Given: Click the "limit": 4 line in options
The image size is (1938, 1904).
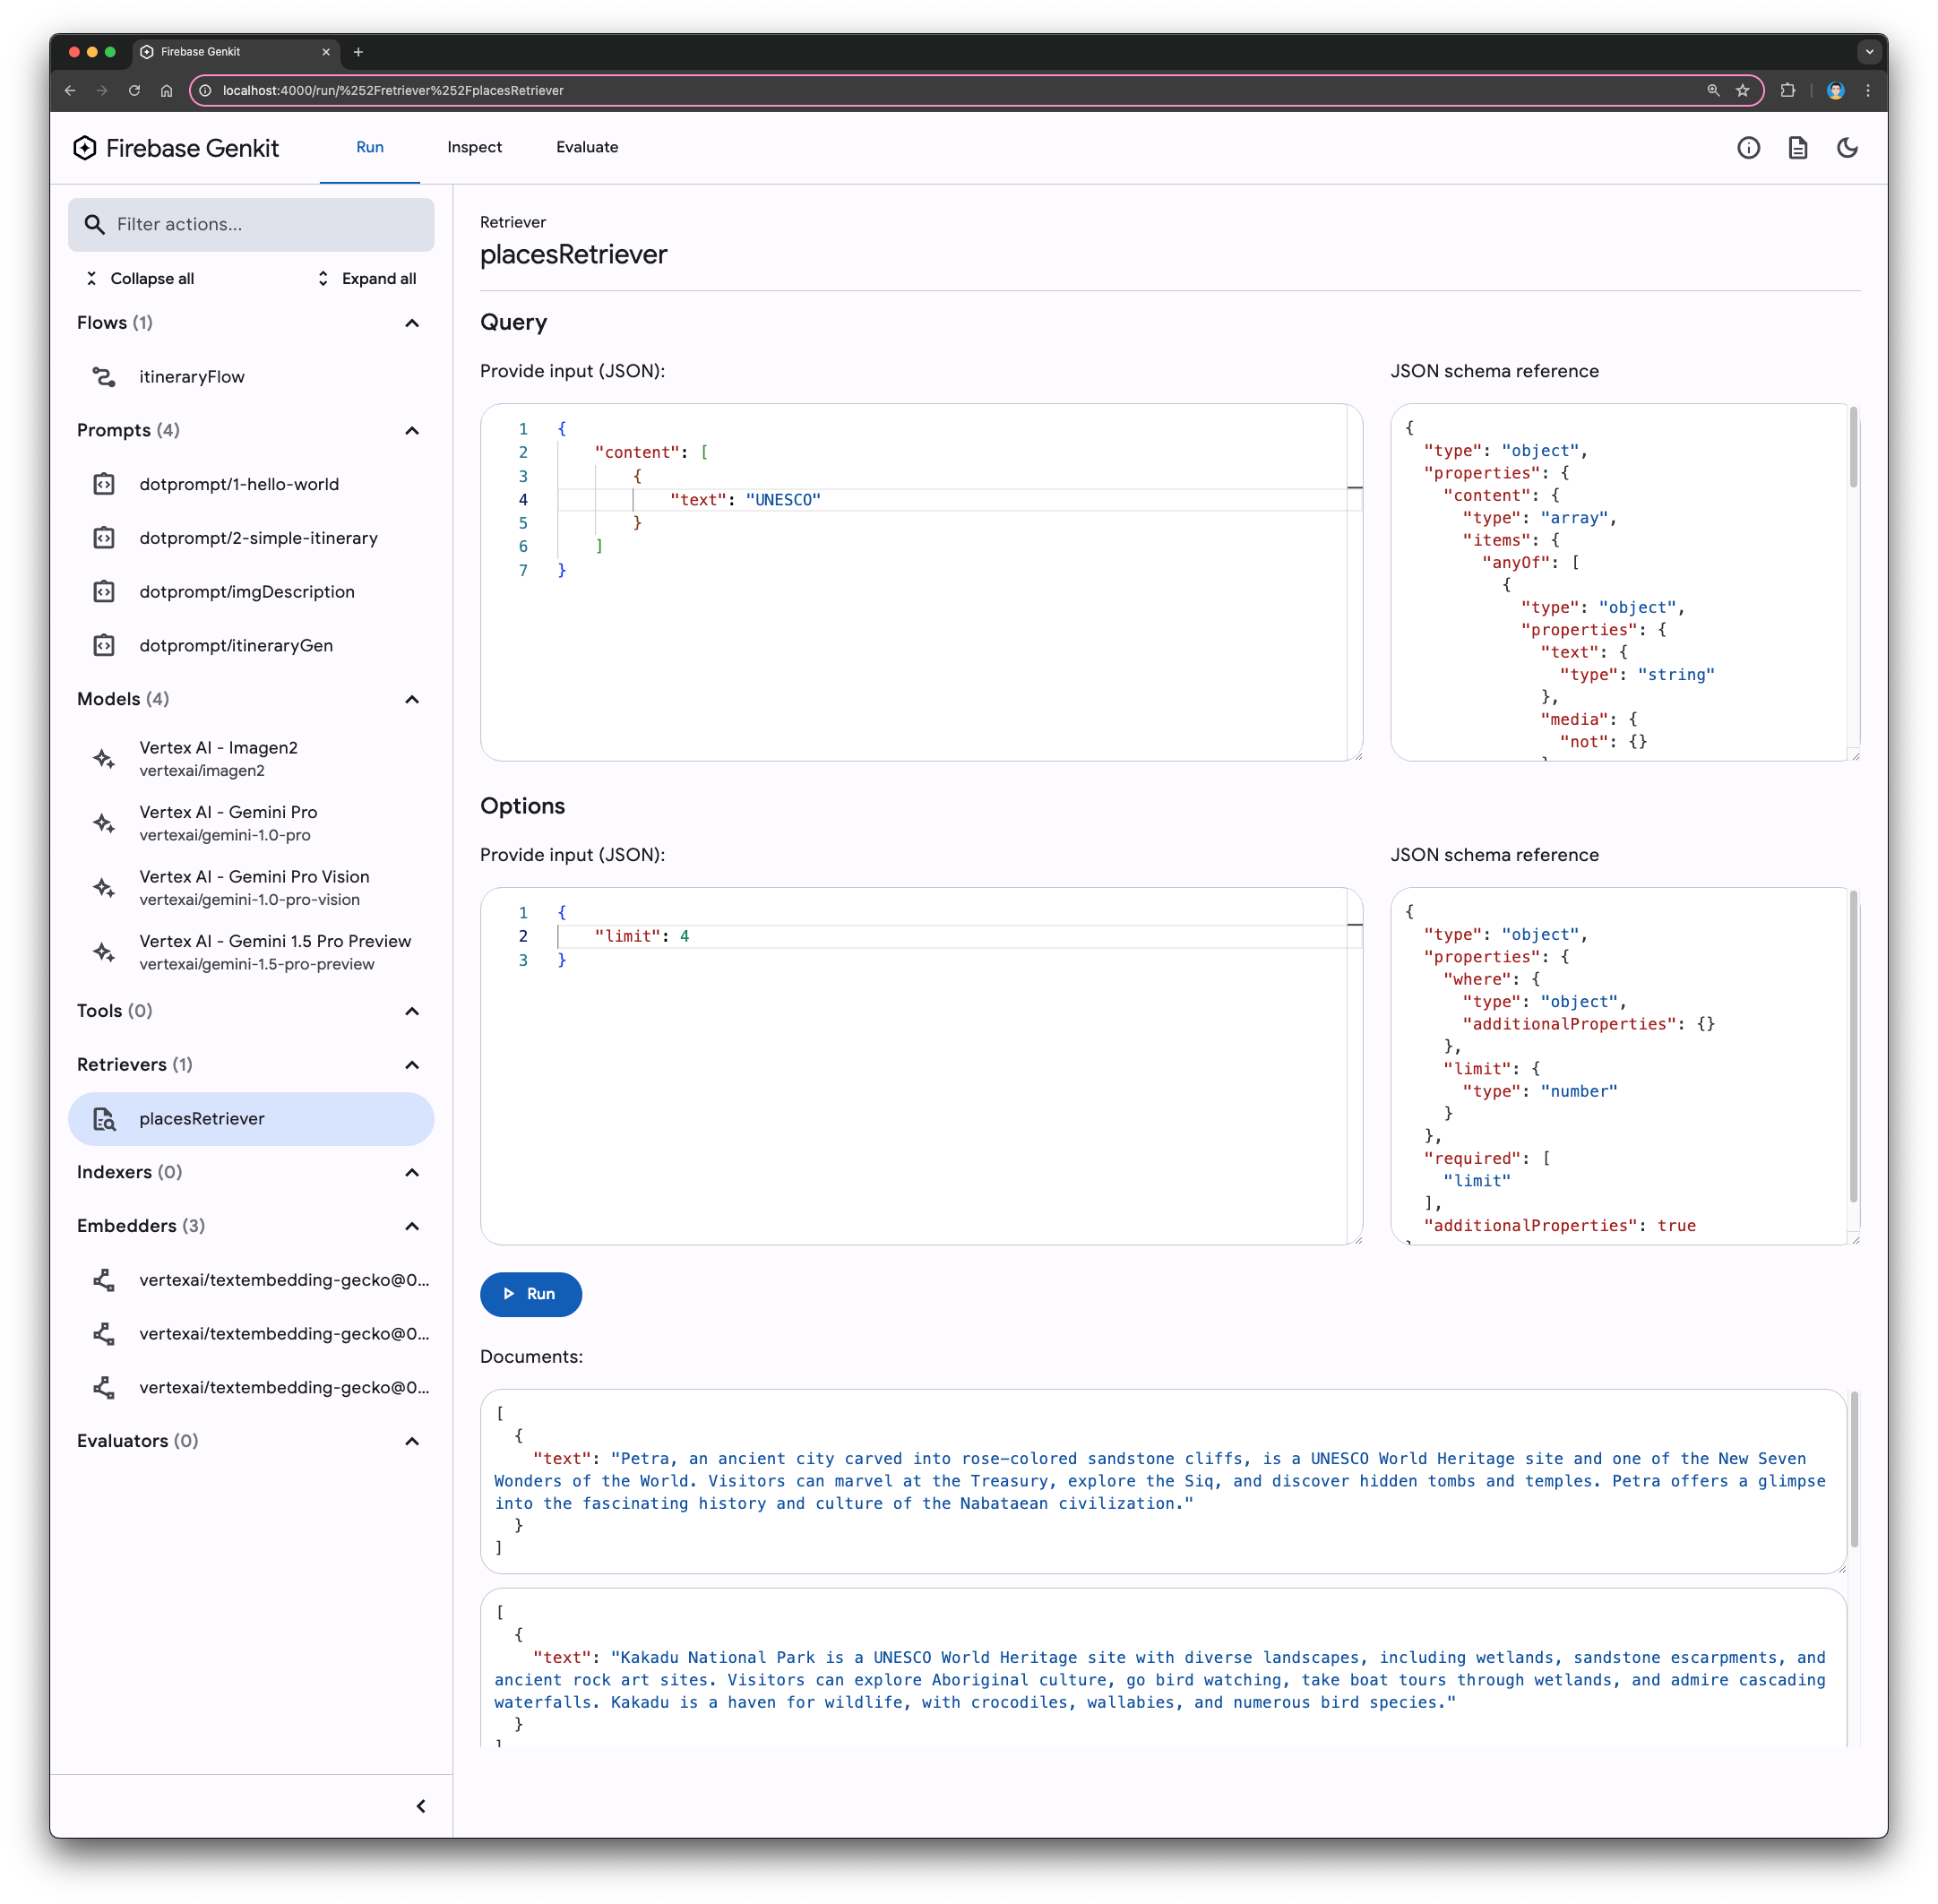Looking at the screenshot, I should (641, 936).
